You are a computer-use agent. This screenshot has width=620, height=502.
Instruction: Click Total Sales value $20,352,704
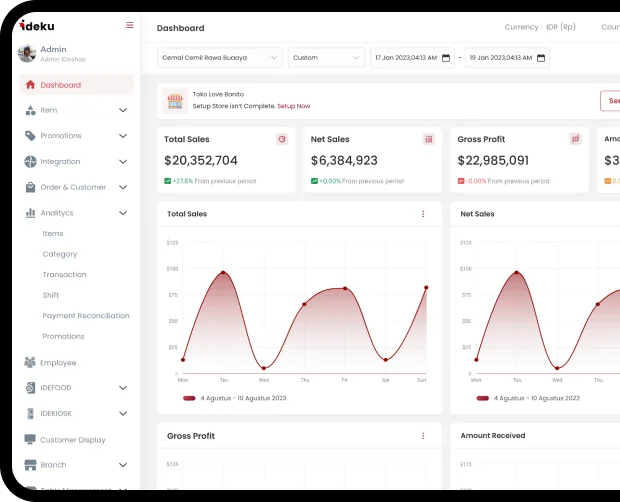tap(200, 160)
